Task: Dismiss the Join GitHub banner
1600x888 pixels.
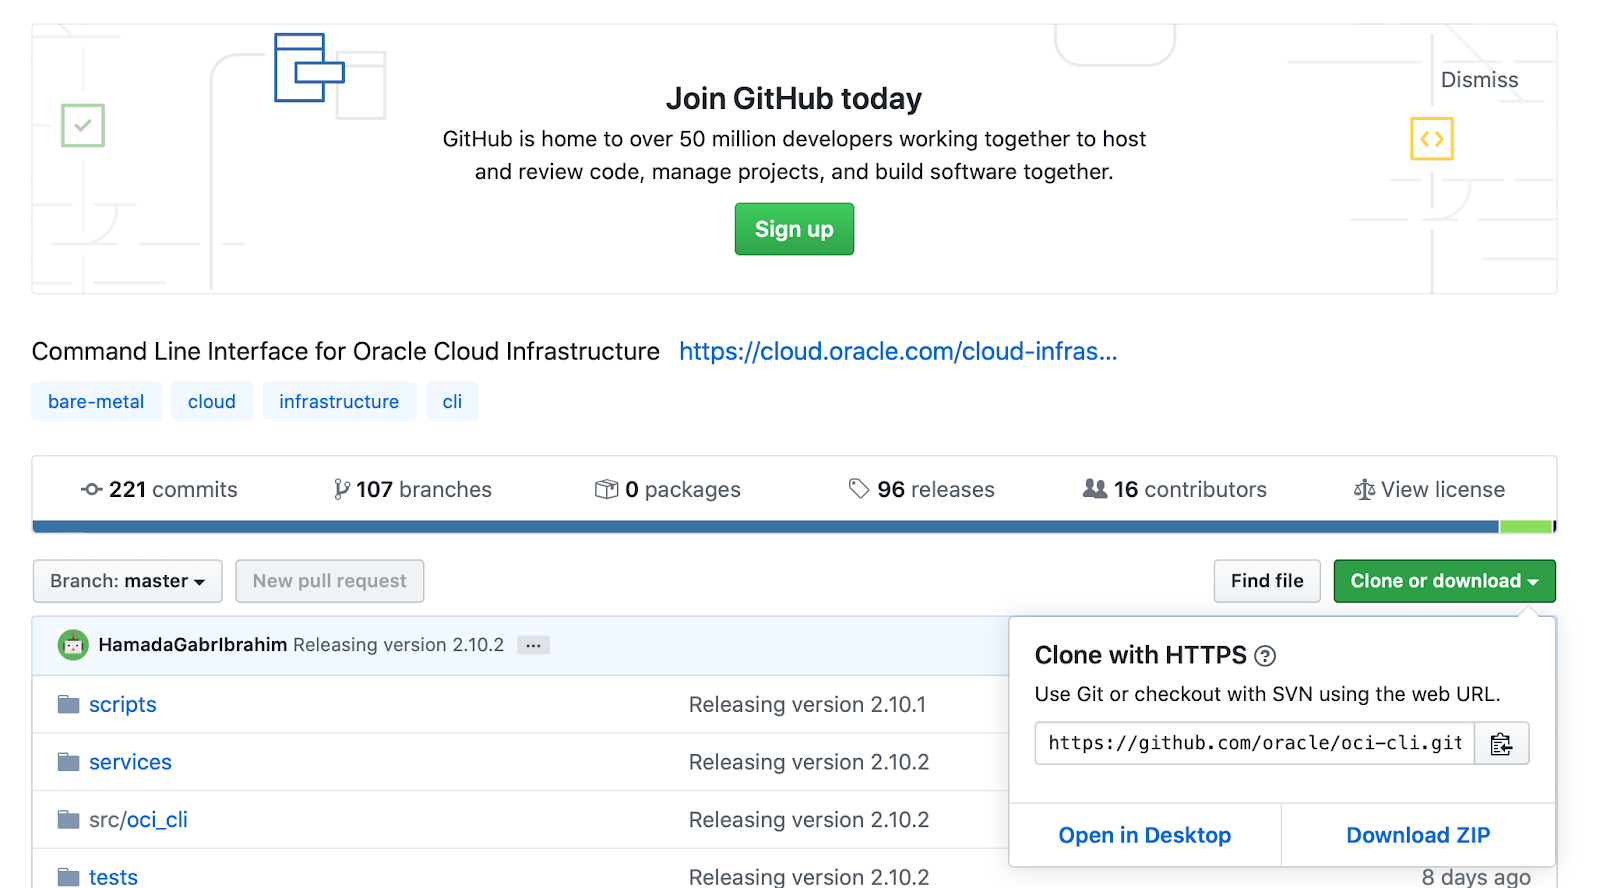Action: tap(1479, 80)
